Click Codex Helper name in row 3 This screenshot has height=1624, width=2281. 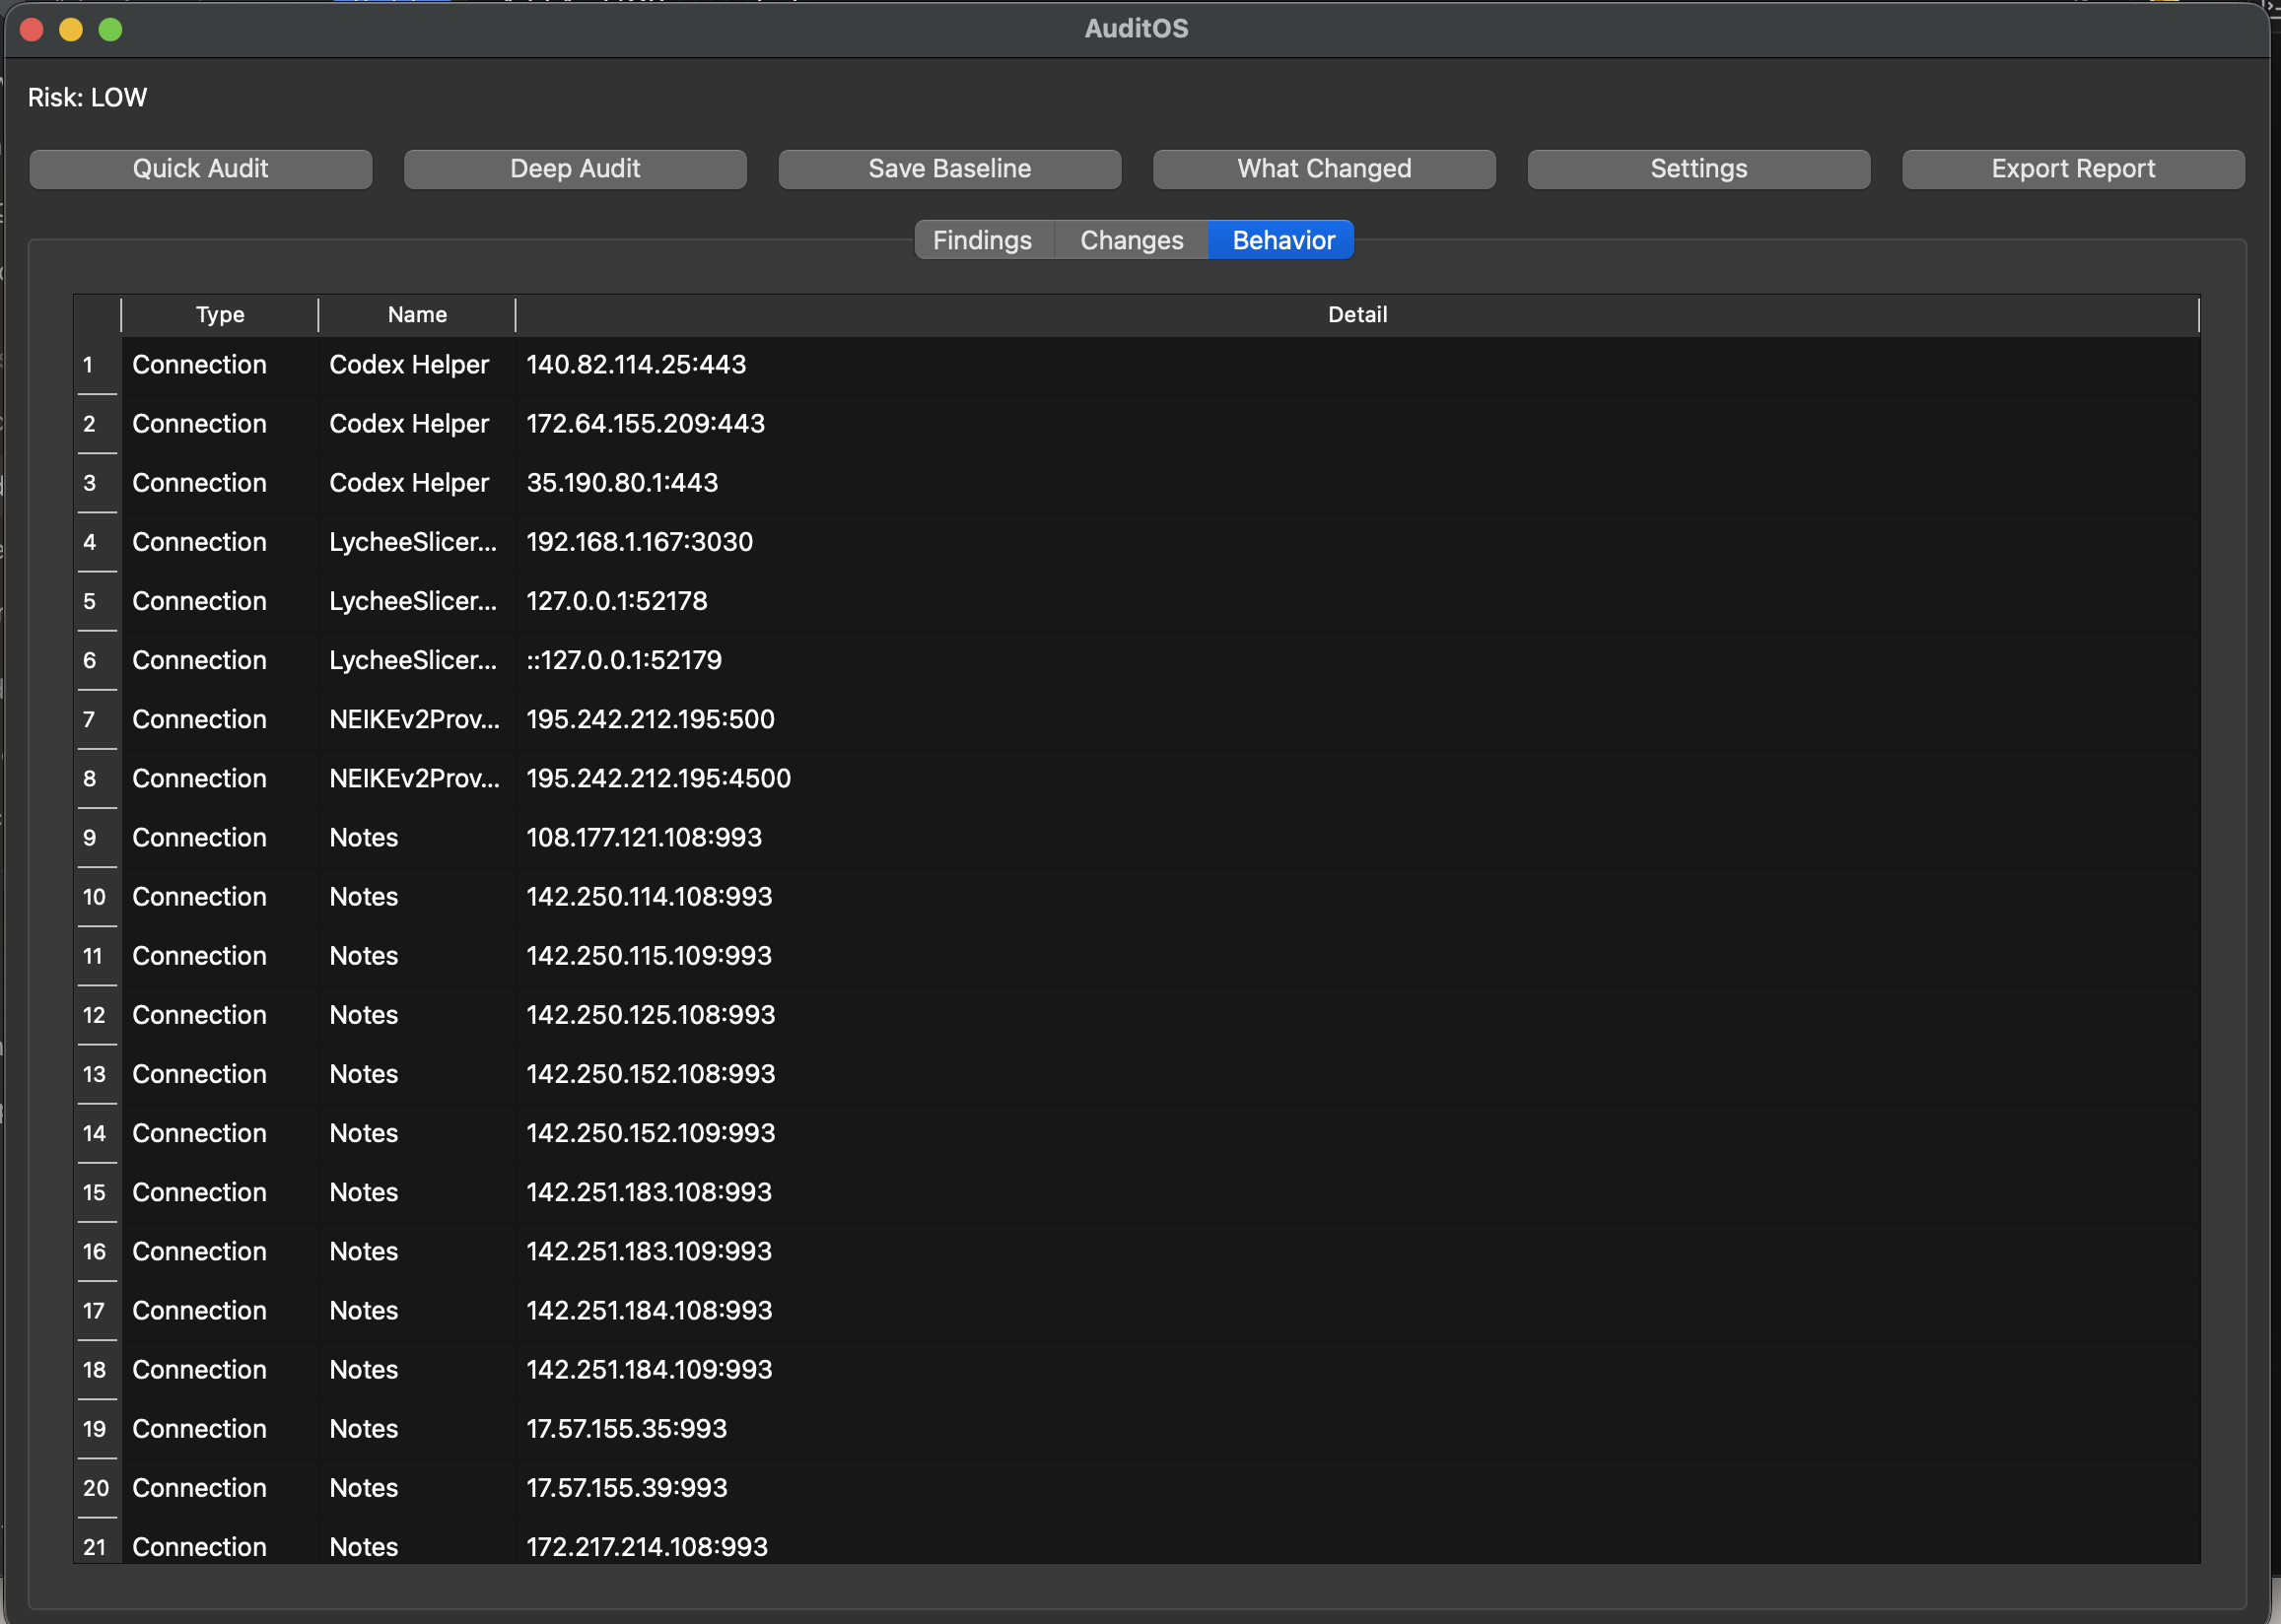(x=417, y=483)
